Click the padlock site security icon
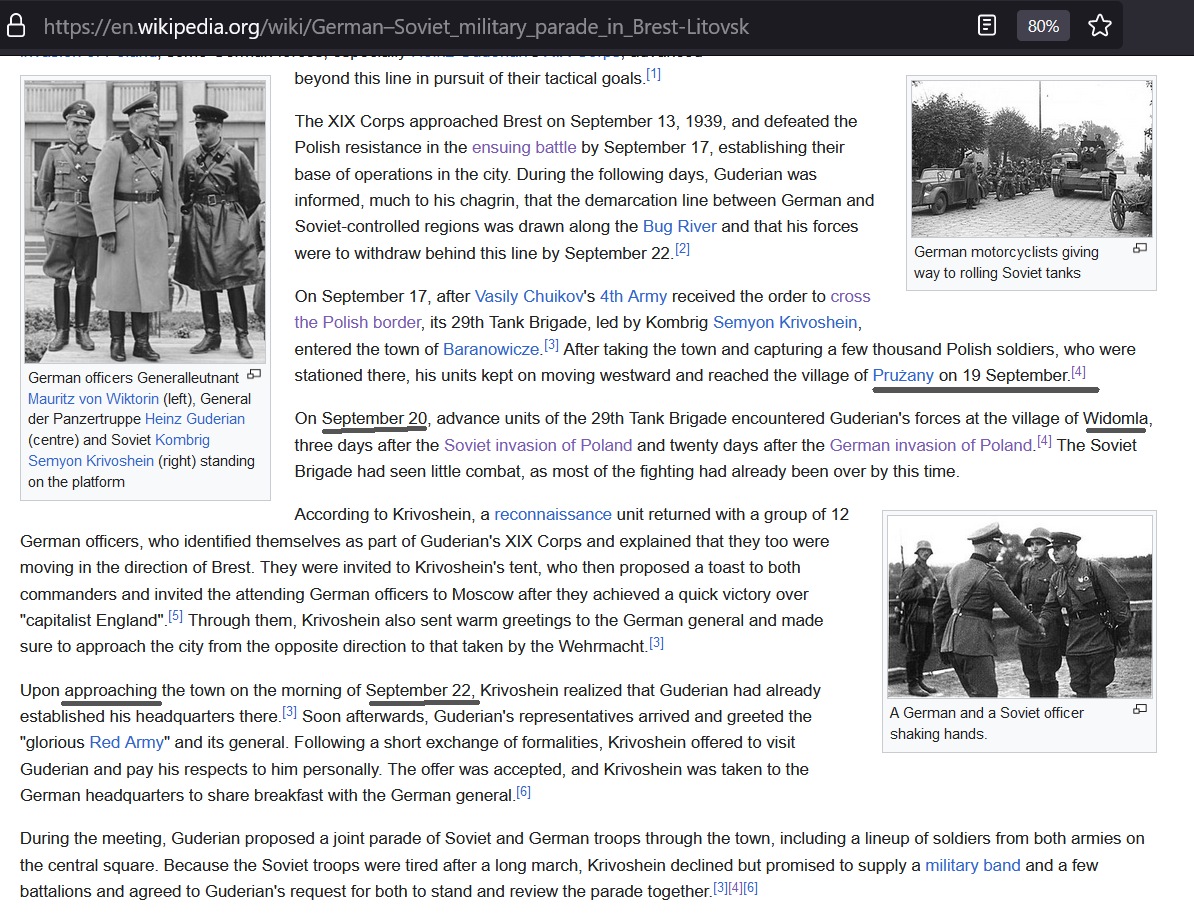The width and height of the screenshot is (1194, 924). point(16,27)
